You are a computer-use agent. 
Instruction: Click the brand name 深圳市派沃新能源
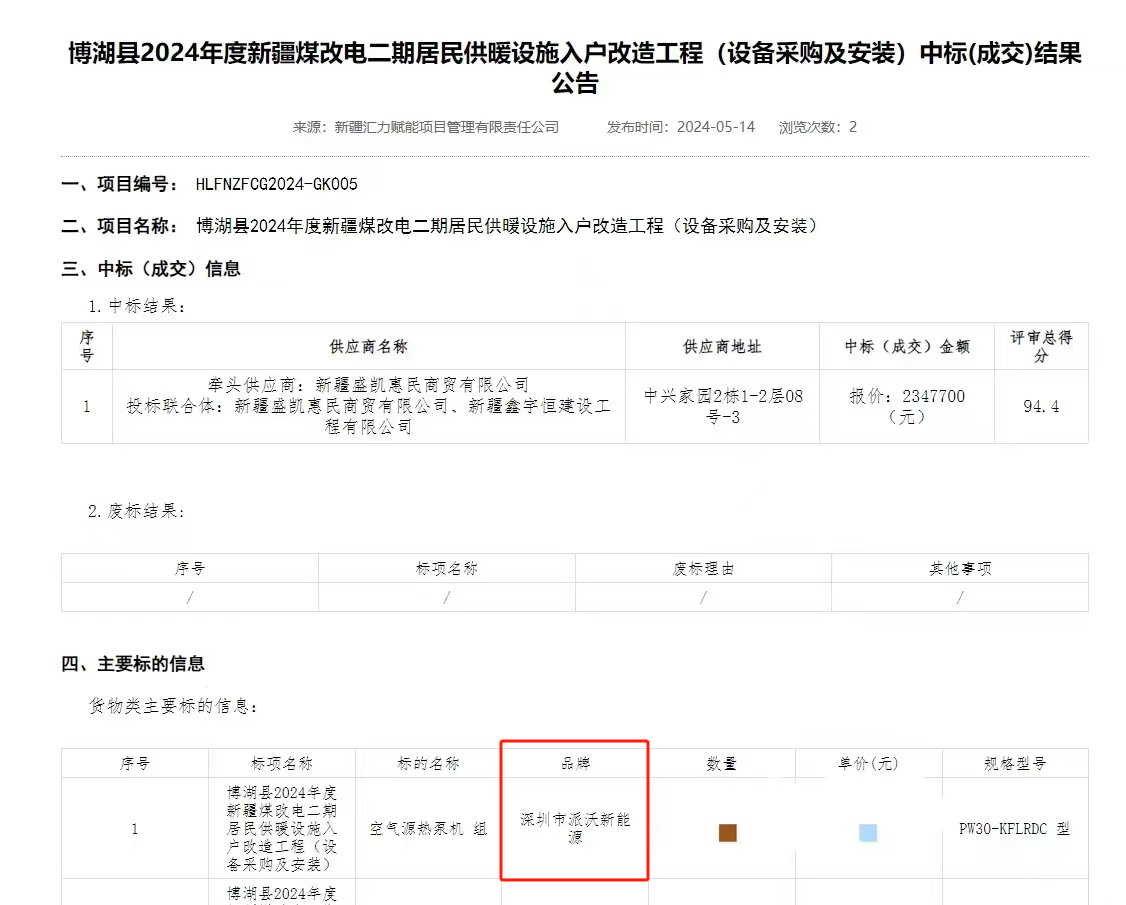click(x=574, y=830)
